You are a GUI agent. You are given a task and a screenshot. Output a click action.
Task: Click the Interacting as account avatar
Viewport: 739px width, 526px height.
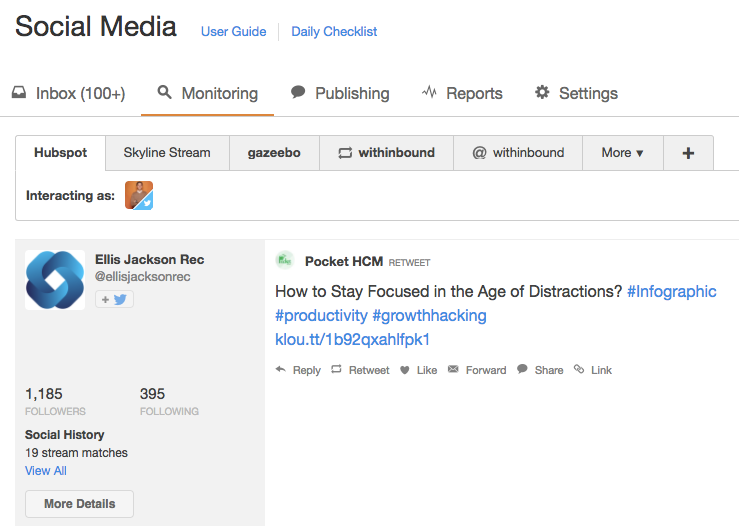139,195
